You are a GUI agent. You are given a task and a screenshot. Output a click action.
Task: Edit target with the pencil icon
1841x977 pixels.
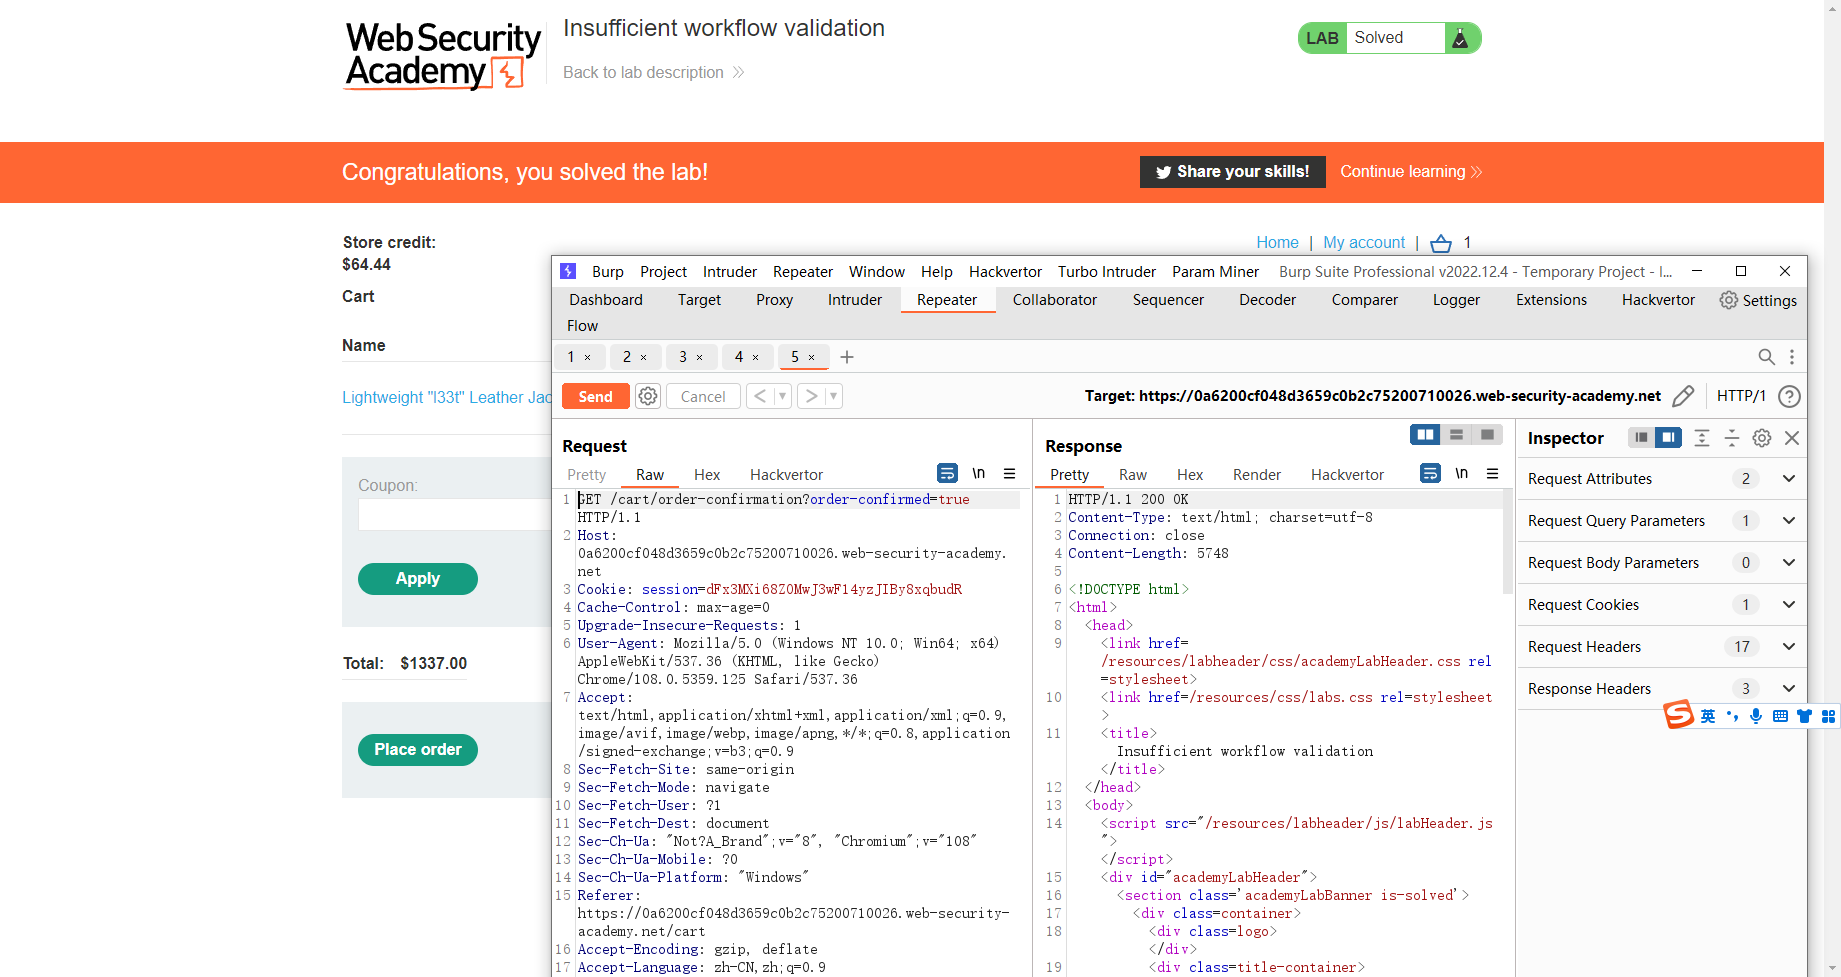point(1683,396)
